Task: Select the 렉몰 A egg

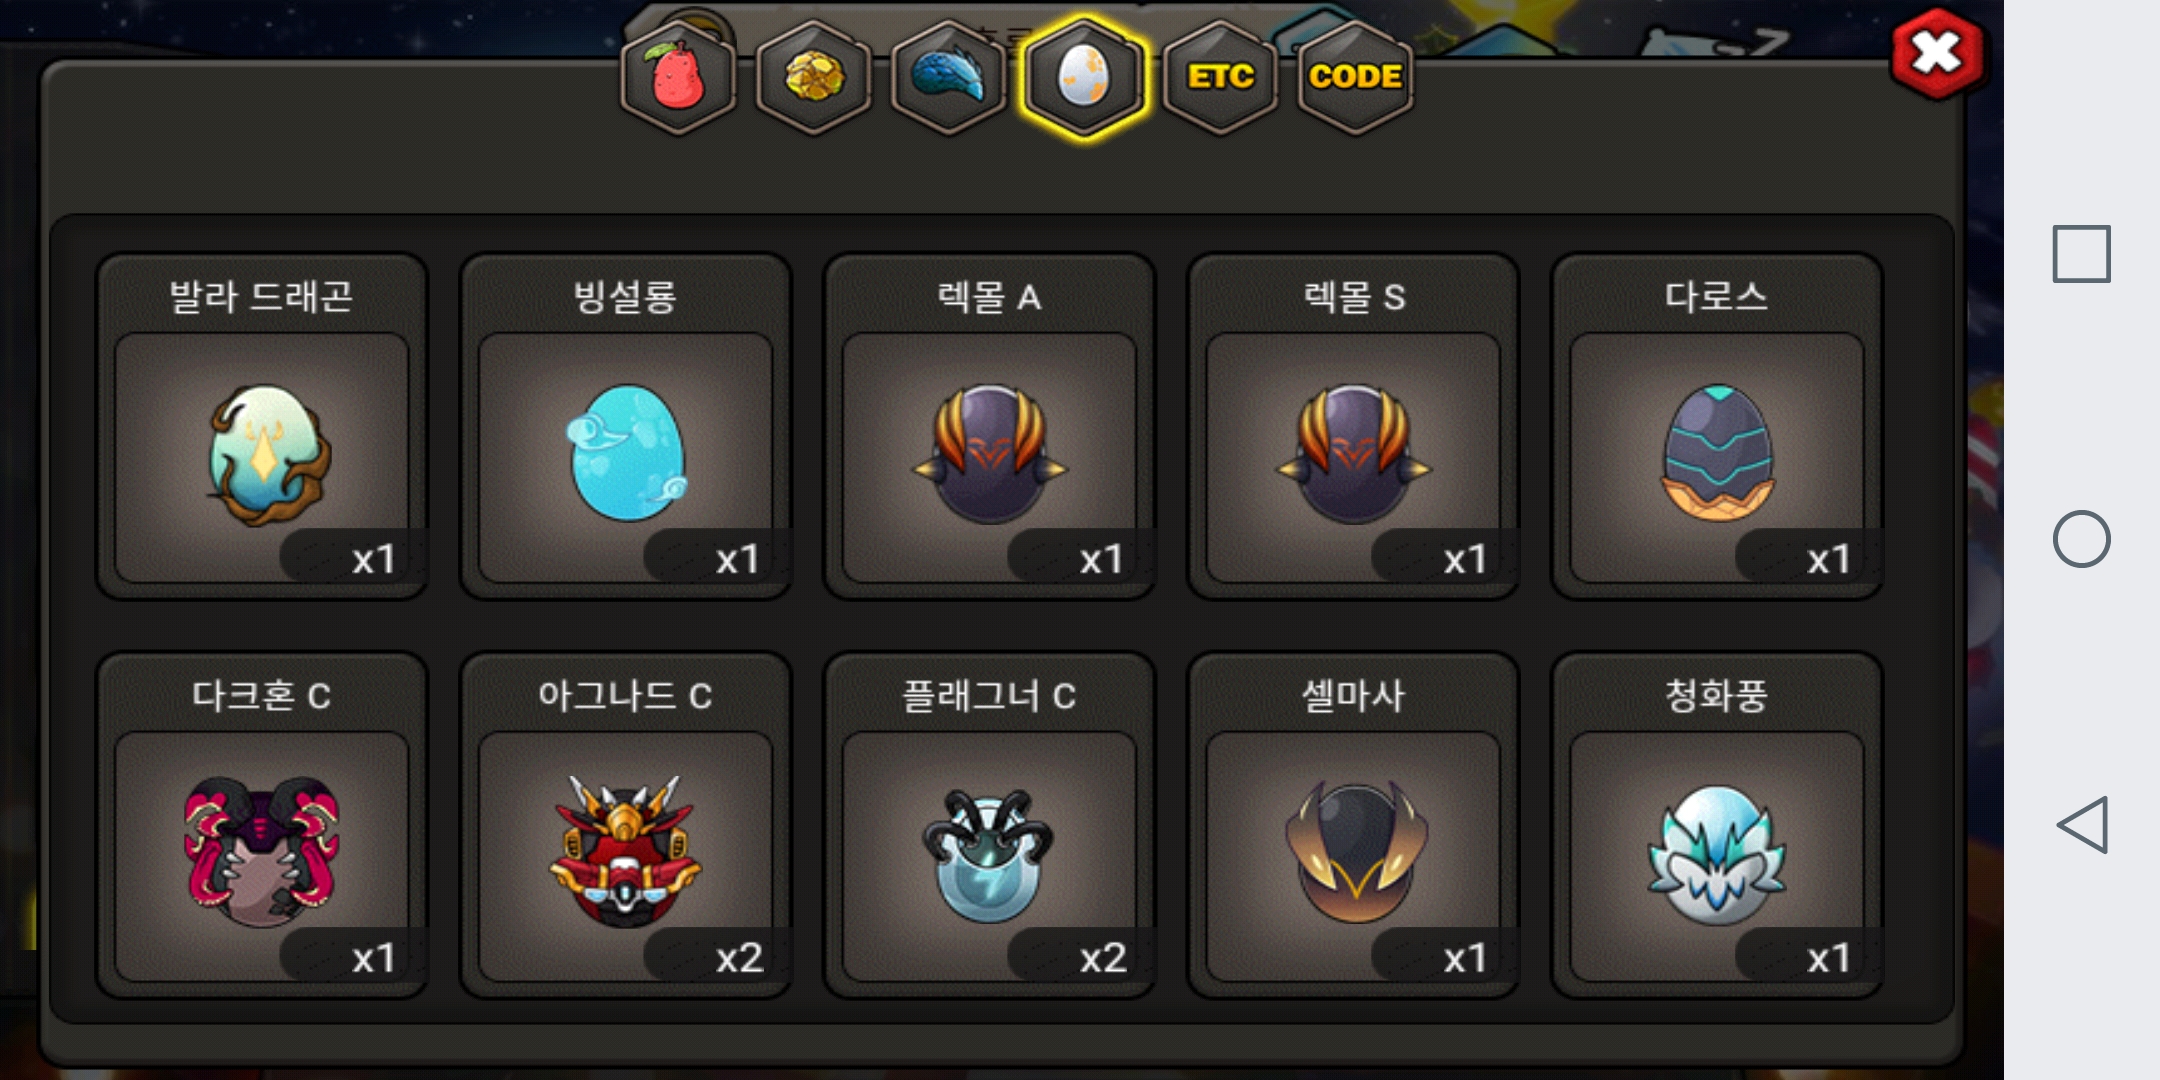Action: 990,426
